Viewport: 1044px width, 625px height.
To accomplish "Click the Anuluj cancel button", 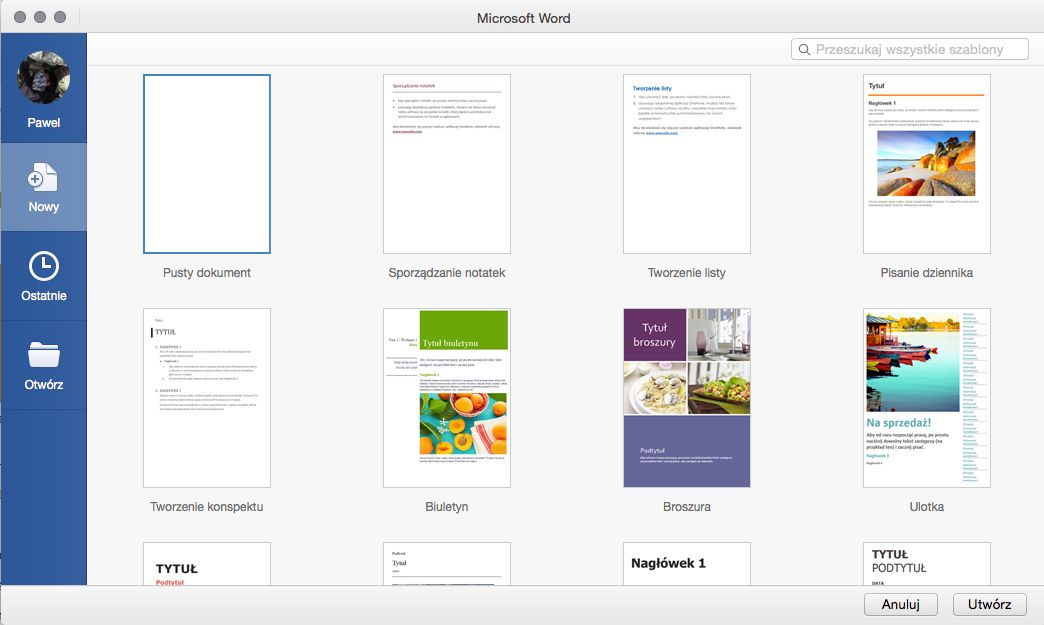I will (901, 604).
